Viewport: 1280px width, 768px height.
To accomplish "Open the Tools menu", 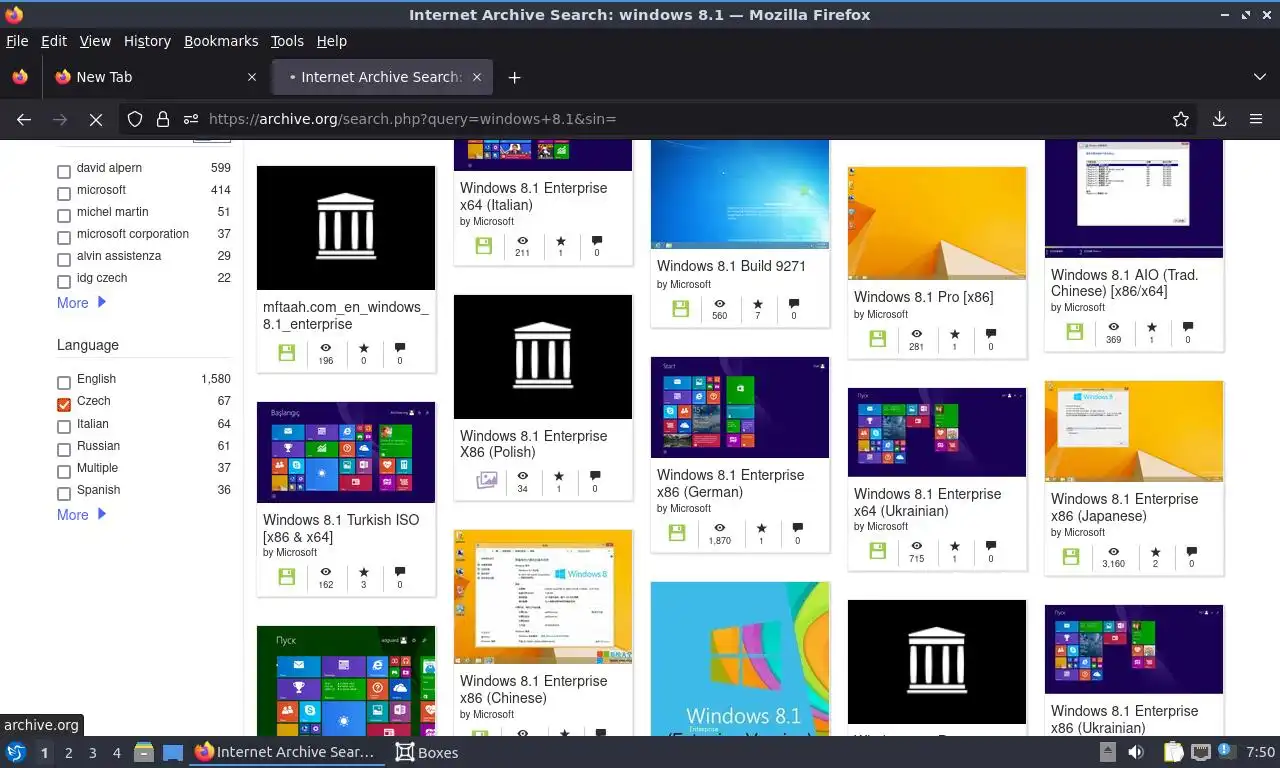I will pos(287,41).
